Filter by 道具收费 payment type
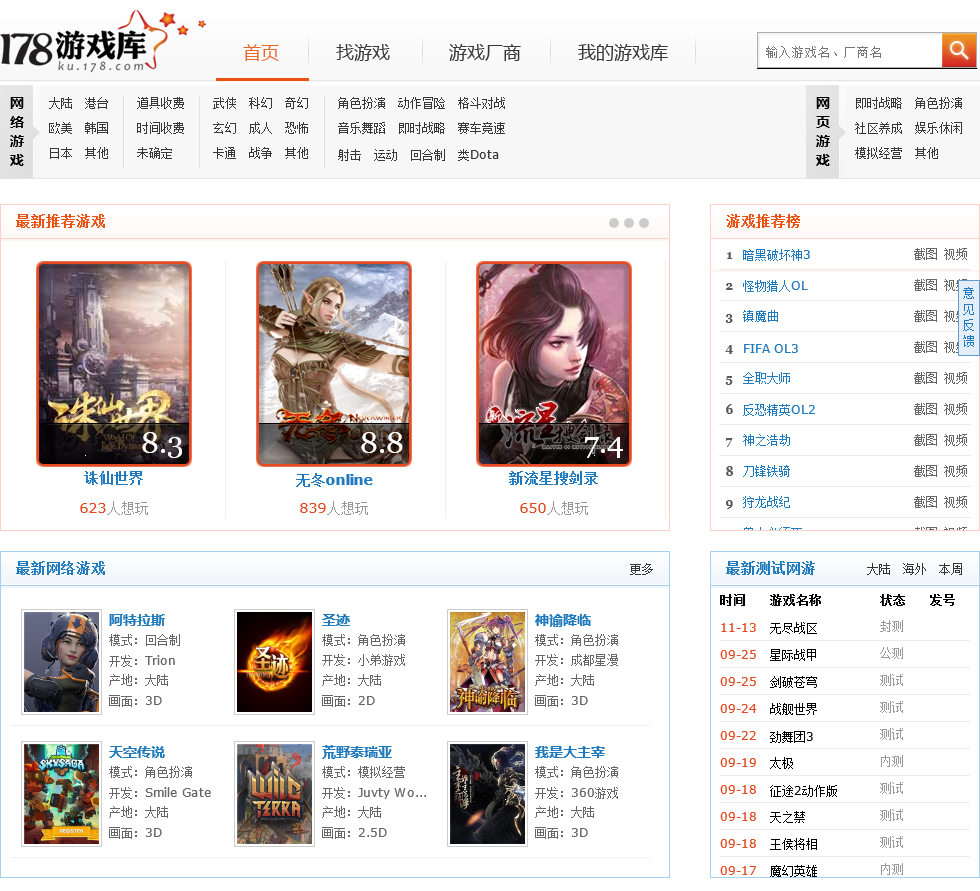 (161, 103)
